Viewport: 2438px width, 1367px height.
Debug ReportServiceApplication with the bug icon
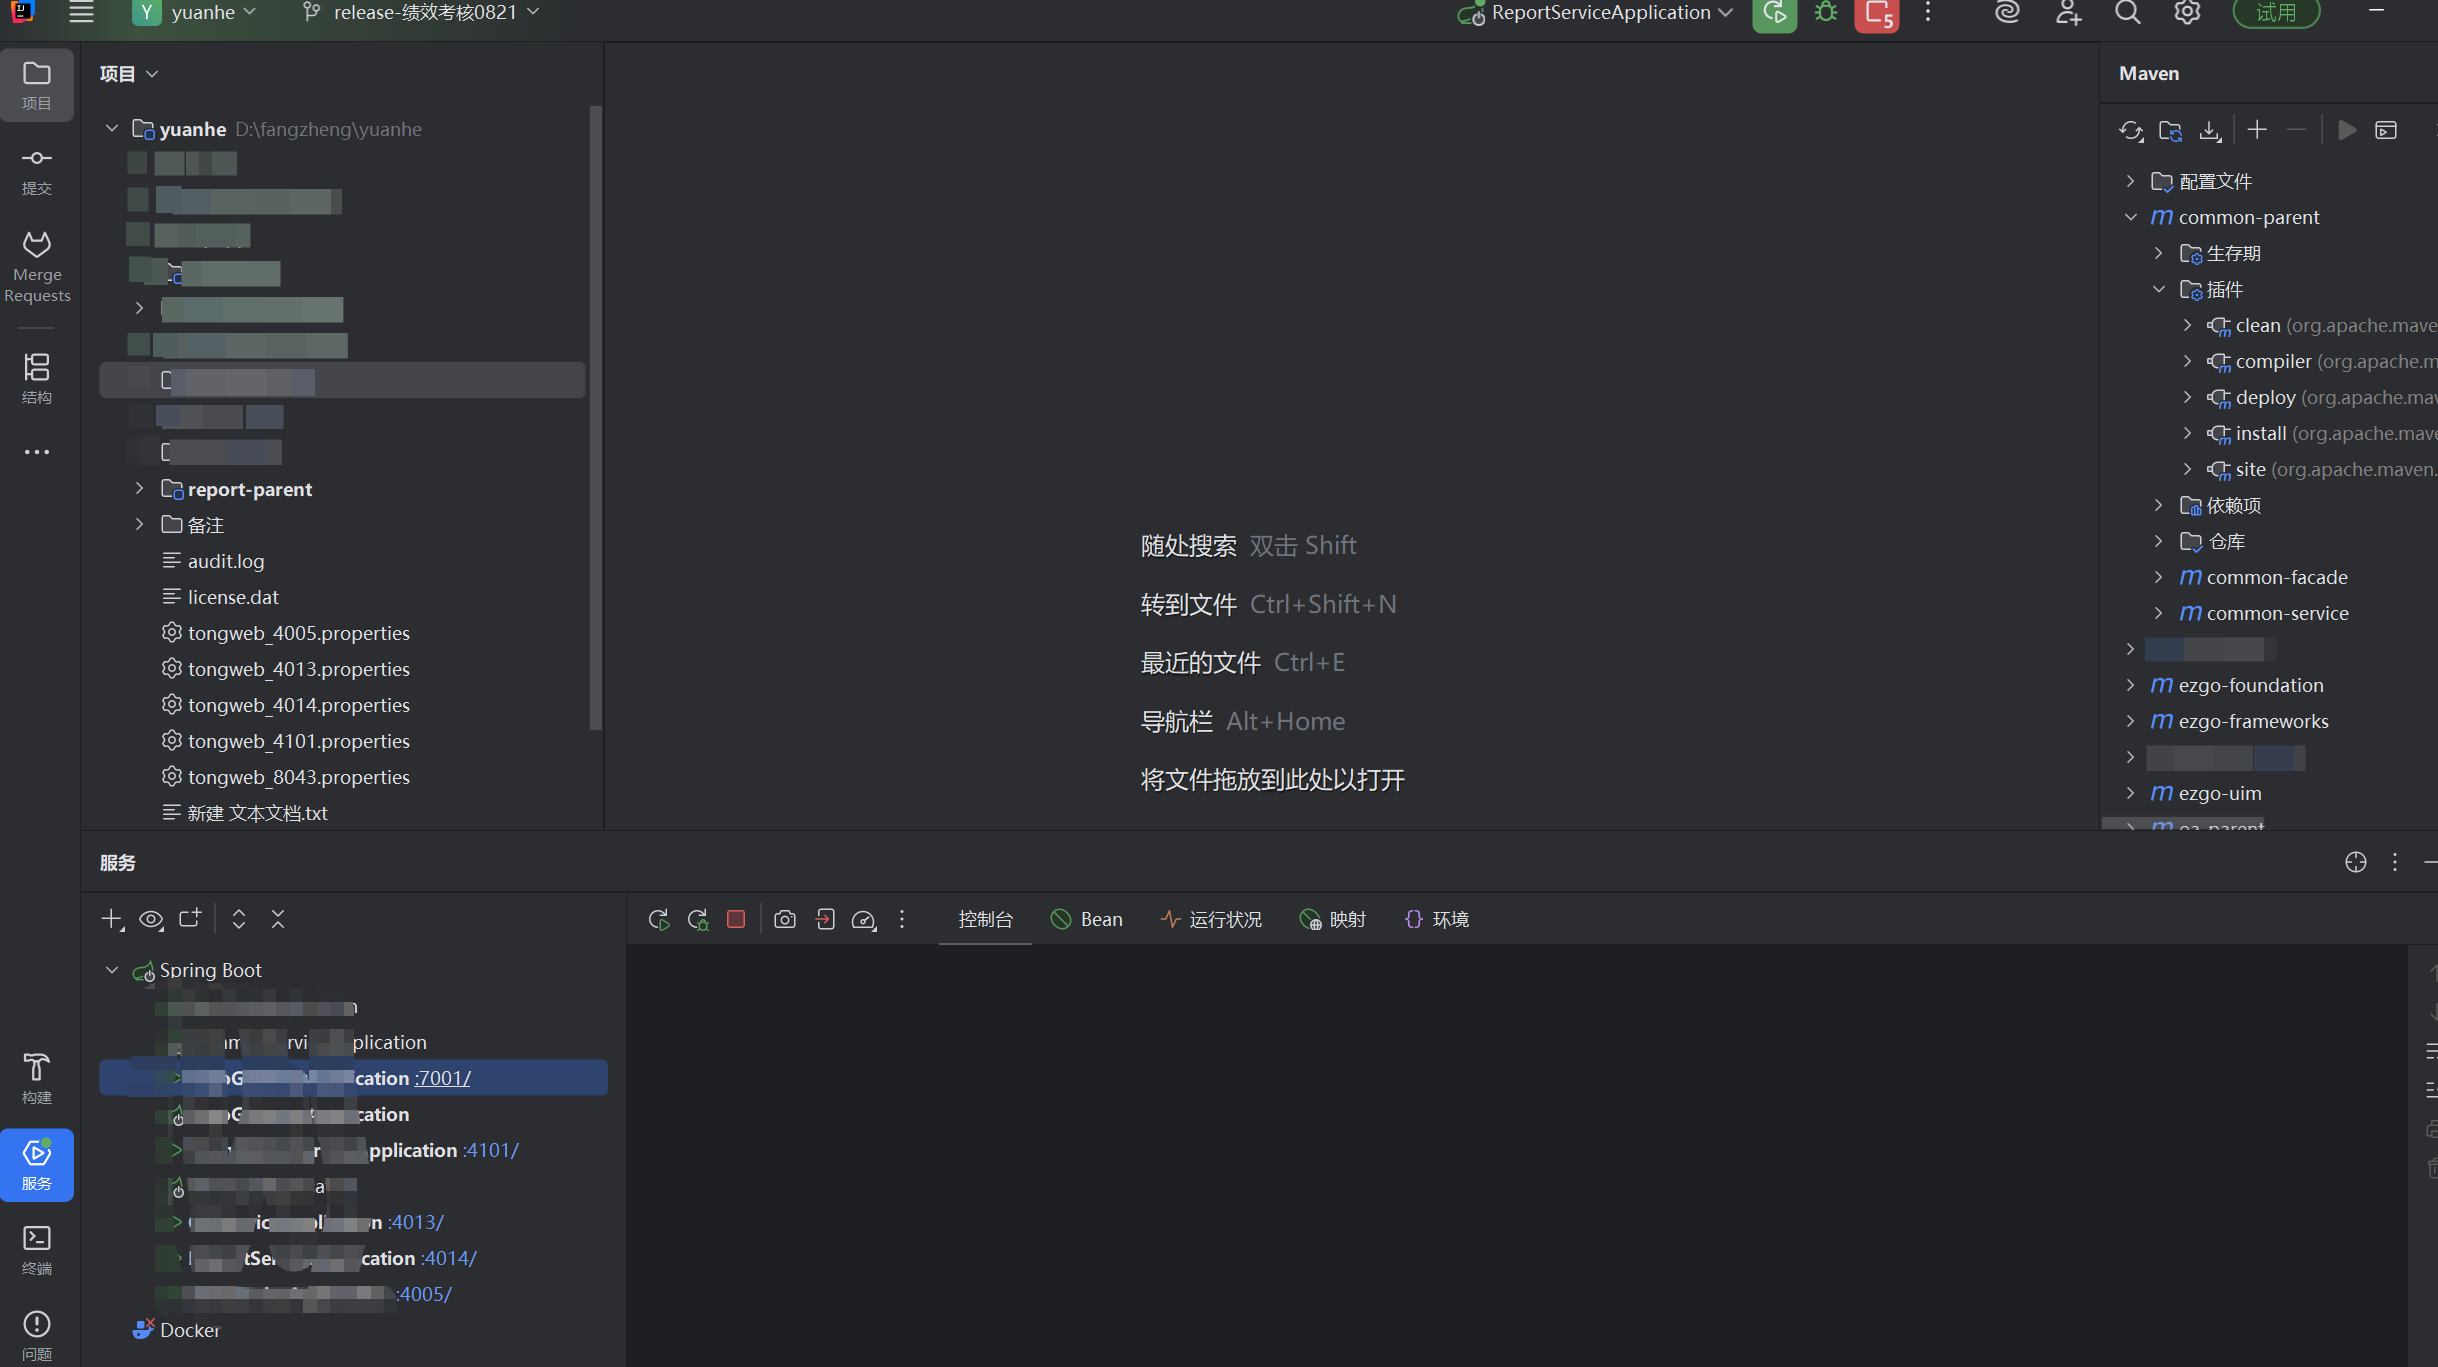pyautogui.click(x=1826, y=13)
